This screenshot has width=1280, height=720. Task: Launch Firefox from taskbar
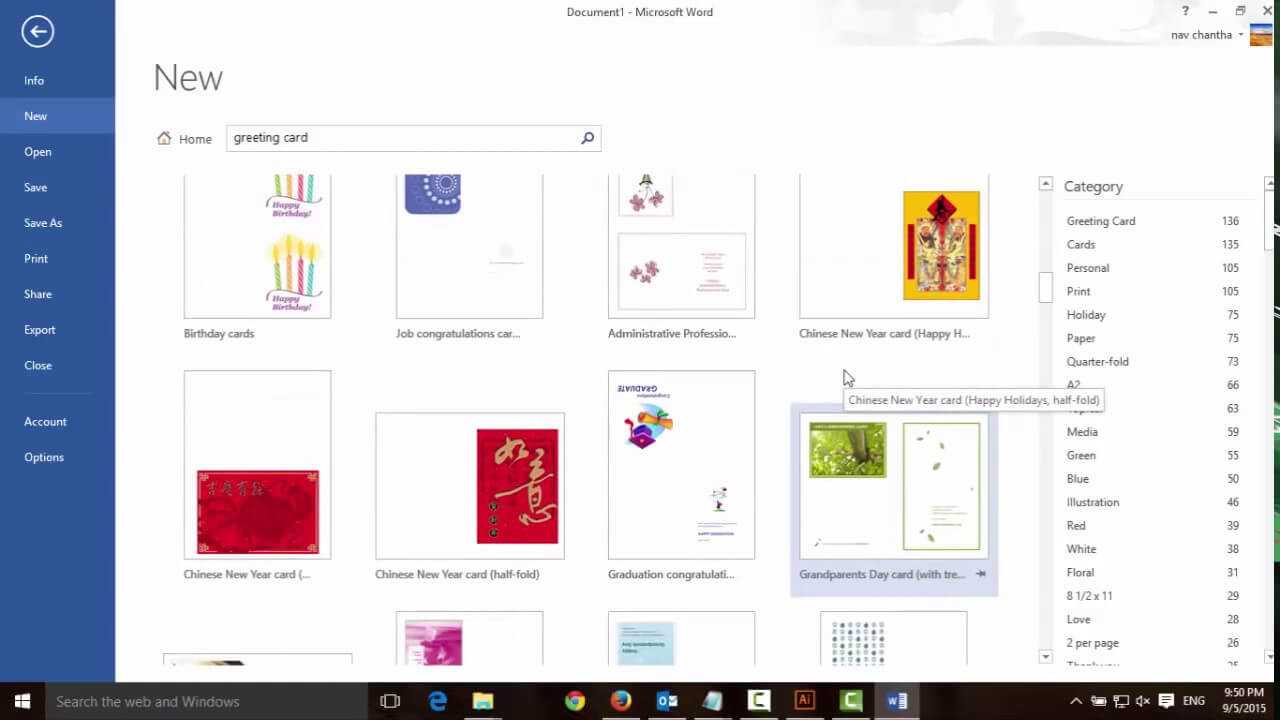point(621,701)
